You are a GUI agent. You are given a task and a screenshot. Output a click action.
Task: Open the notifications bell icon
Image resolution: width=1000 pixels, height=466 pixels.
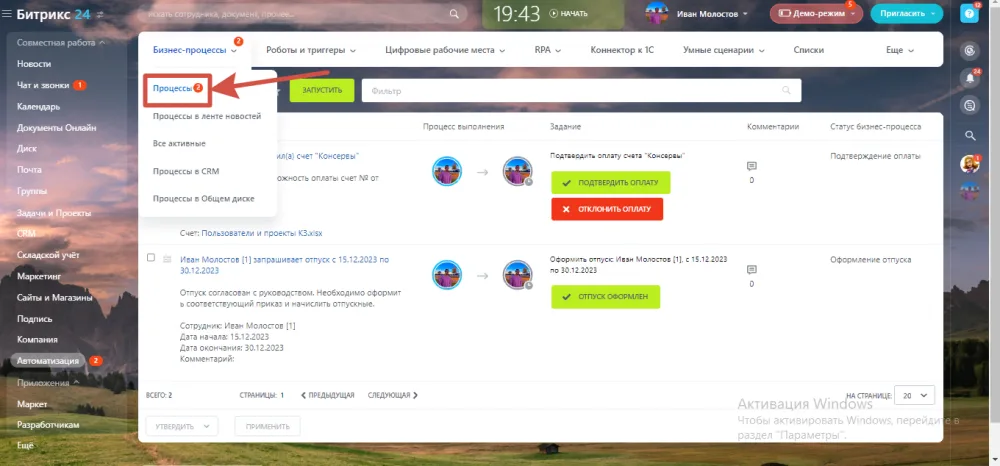[x=969, y=78]
